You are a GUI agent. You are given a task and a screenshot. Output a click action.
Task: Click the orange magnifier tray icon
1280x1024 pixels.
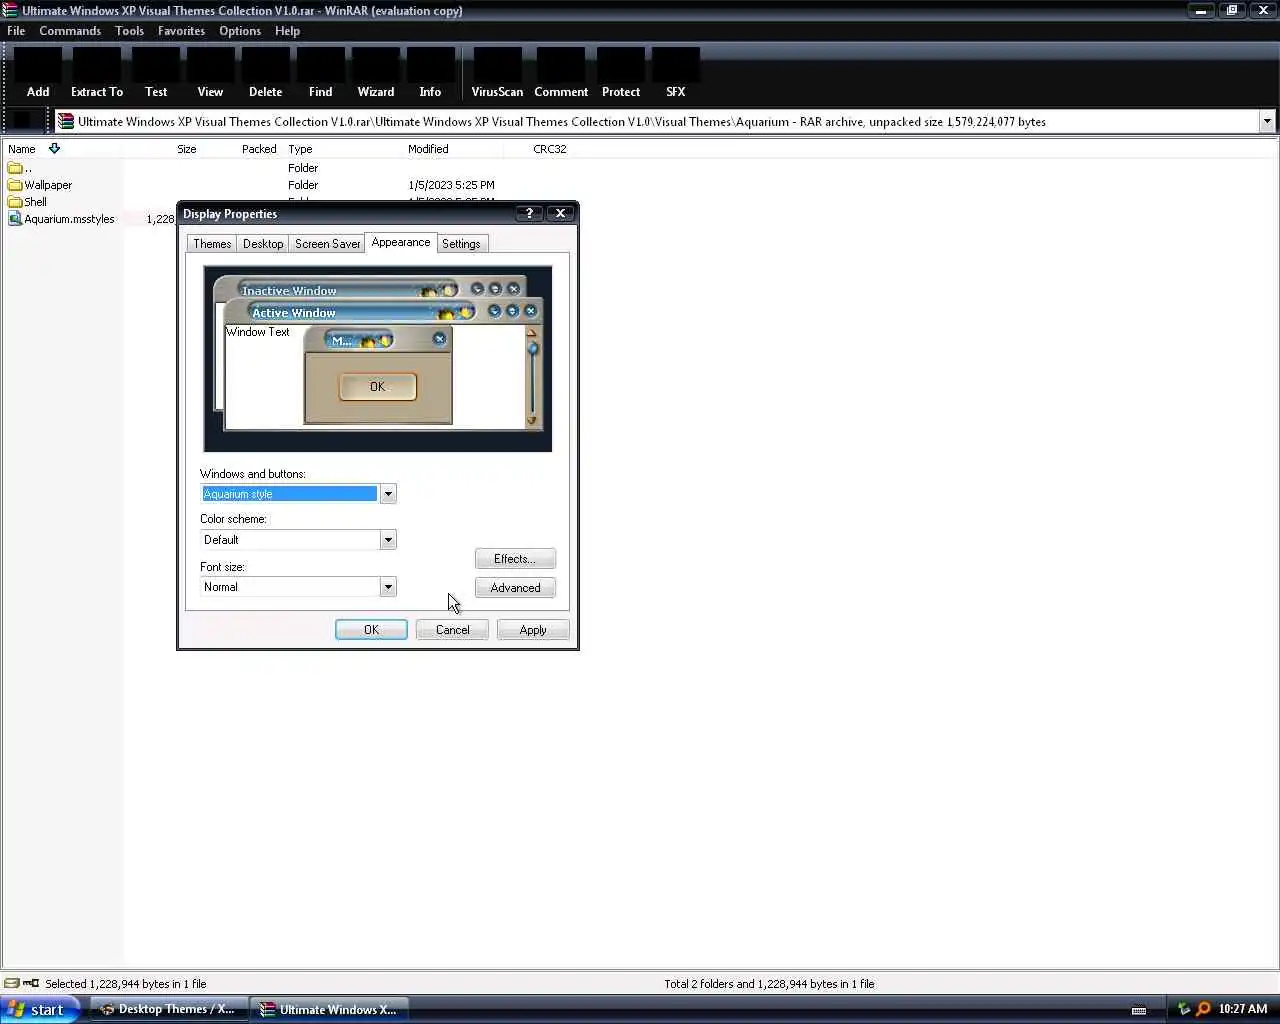click(x=1203, y=1009)
